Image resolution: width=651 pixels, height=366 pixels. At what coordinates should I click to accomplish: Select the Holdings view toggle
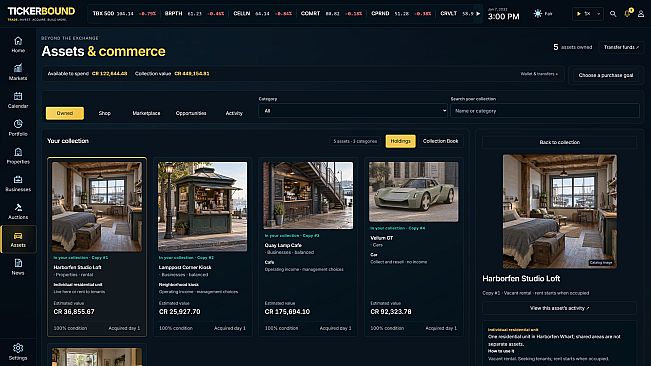click(x=400, y=141)
